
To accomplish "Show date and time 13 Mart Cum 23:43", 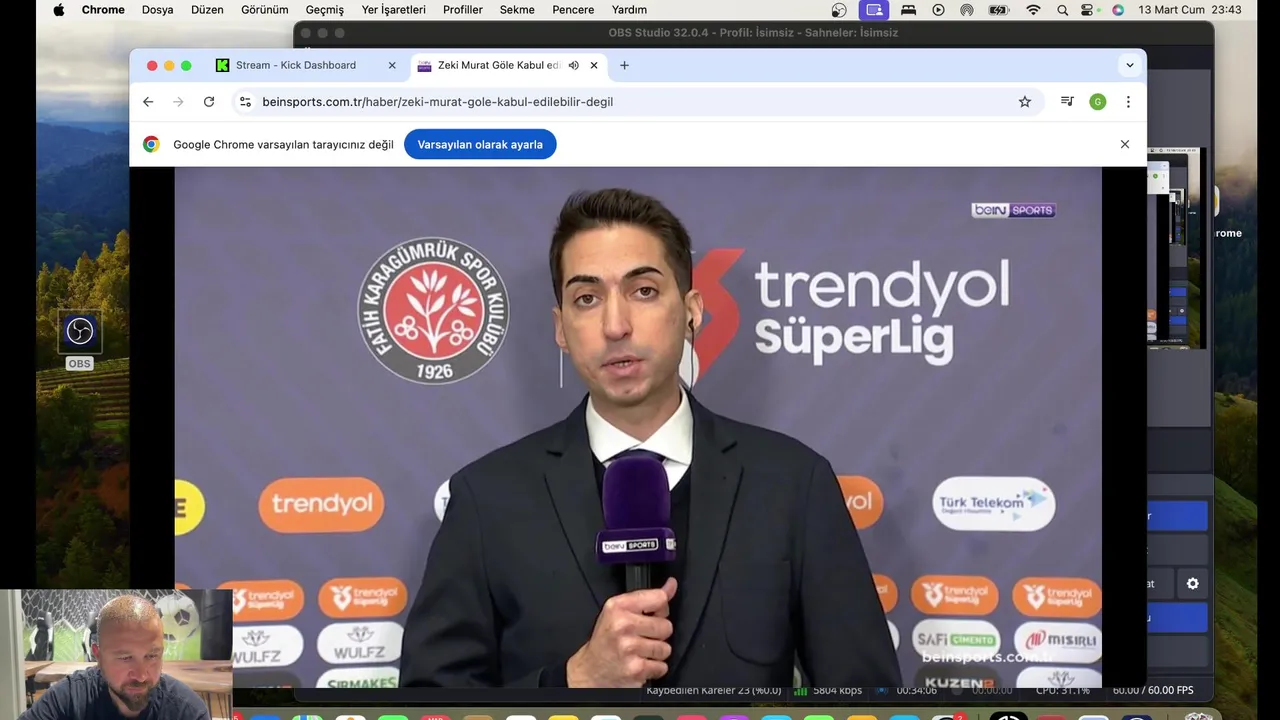I will click(1189, 10).
